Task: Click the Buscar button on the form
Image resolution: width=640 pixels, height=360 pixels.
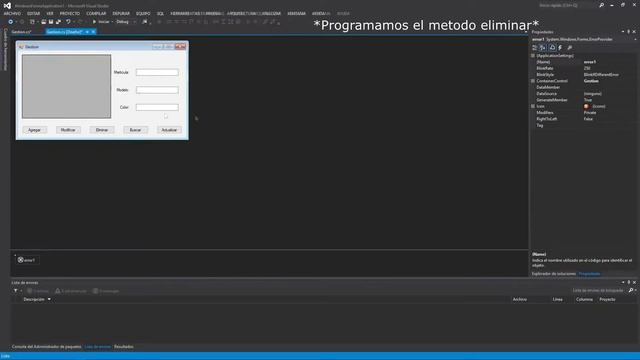Action: pos(136,130)
